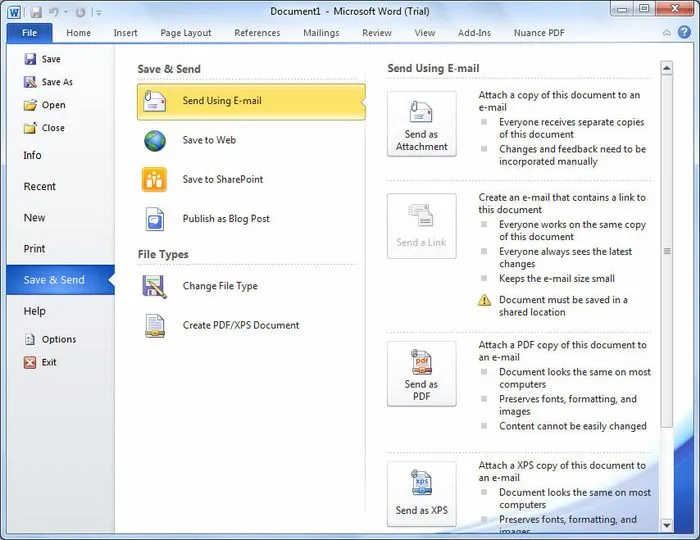Open the Add-Ins tab
Viewport: 700px width, 540px height.
point(474,33)
